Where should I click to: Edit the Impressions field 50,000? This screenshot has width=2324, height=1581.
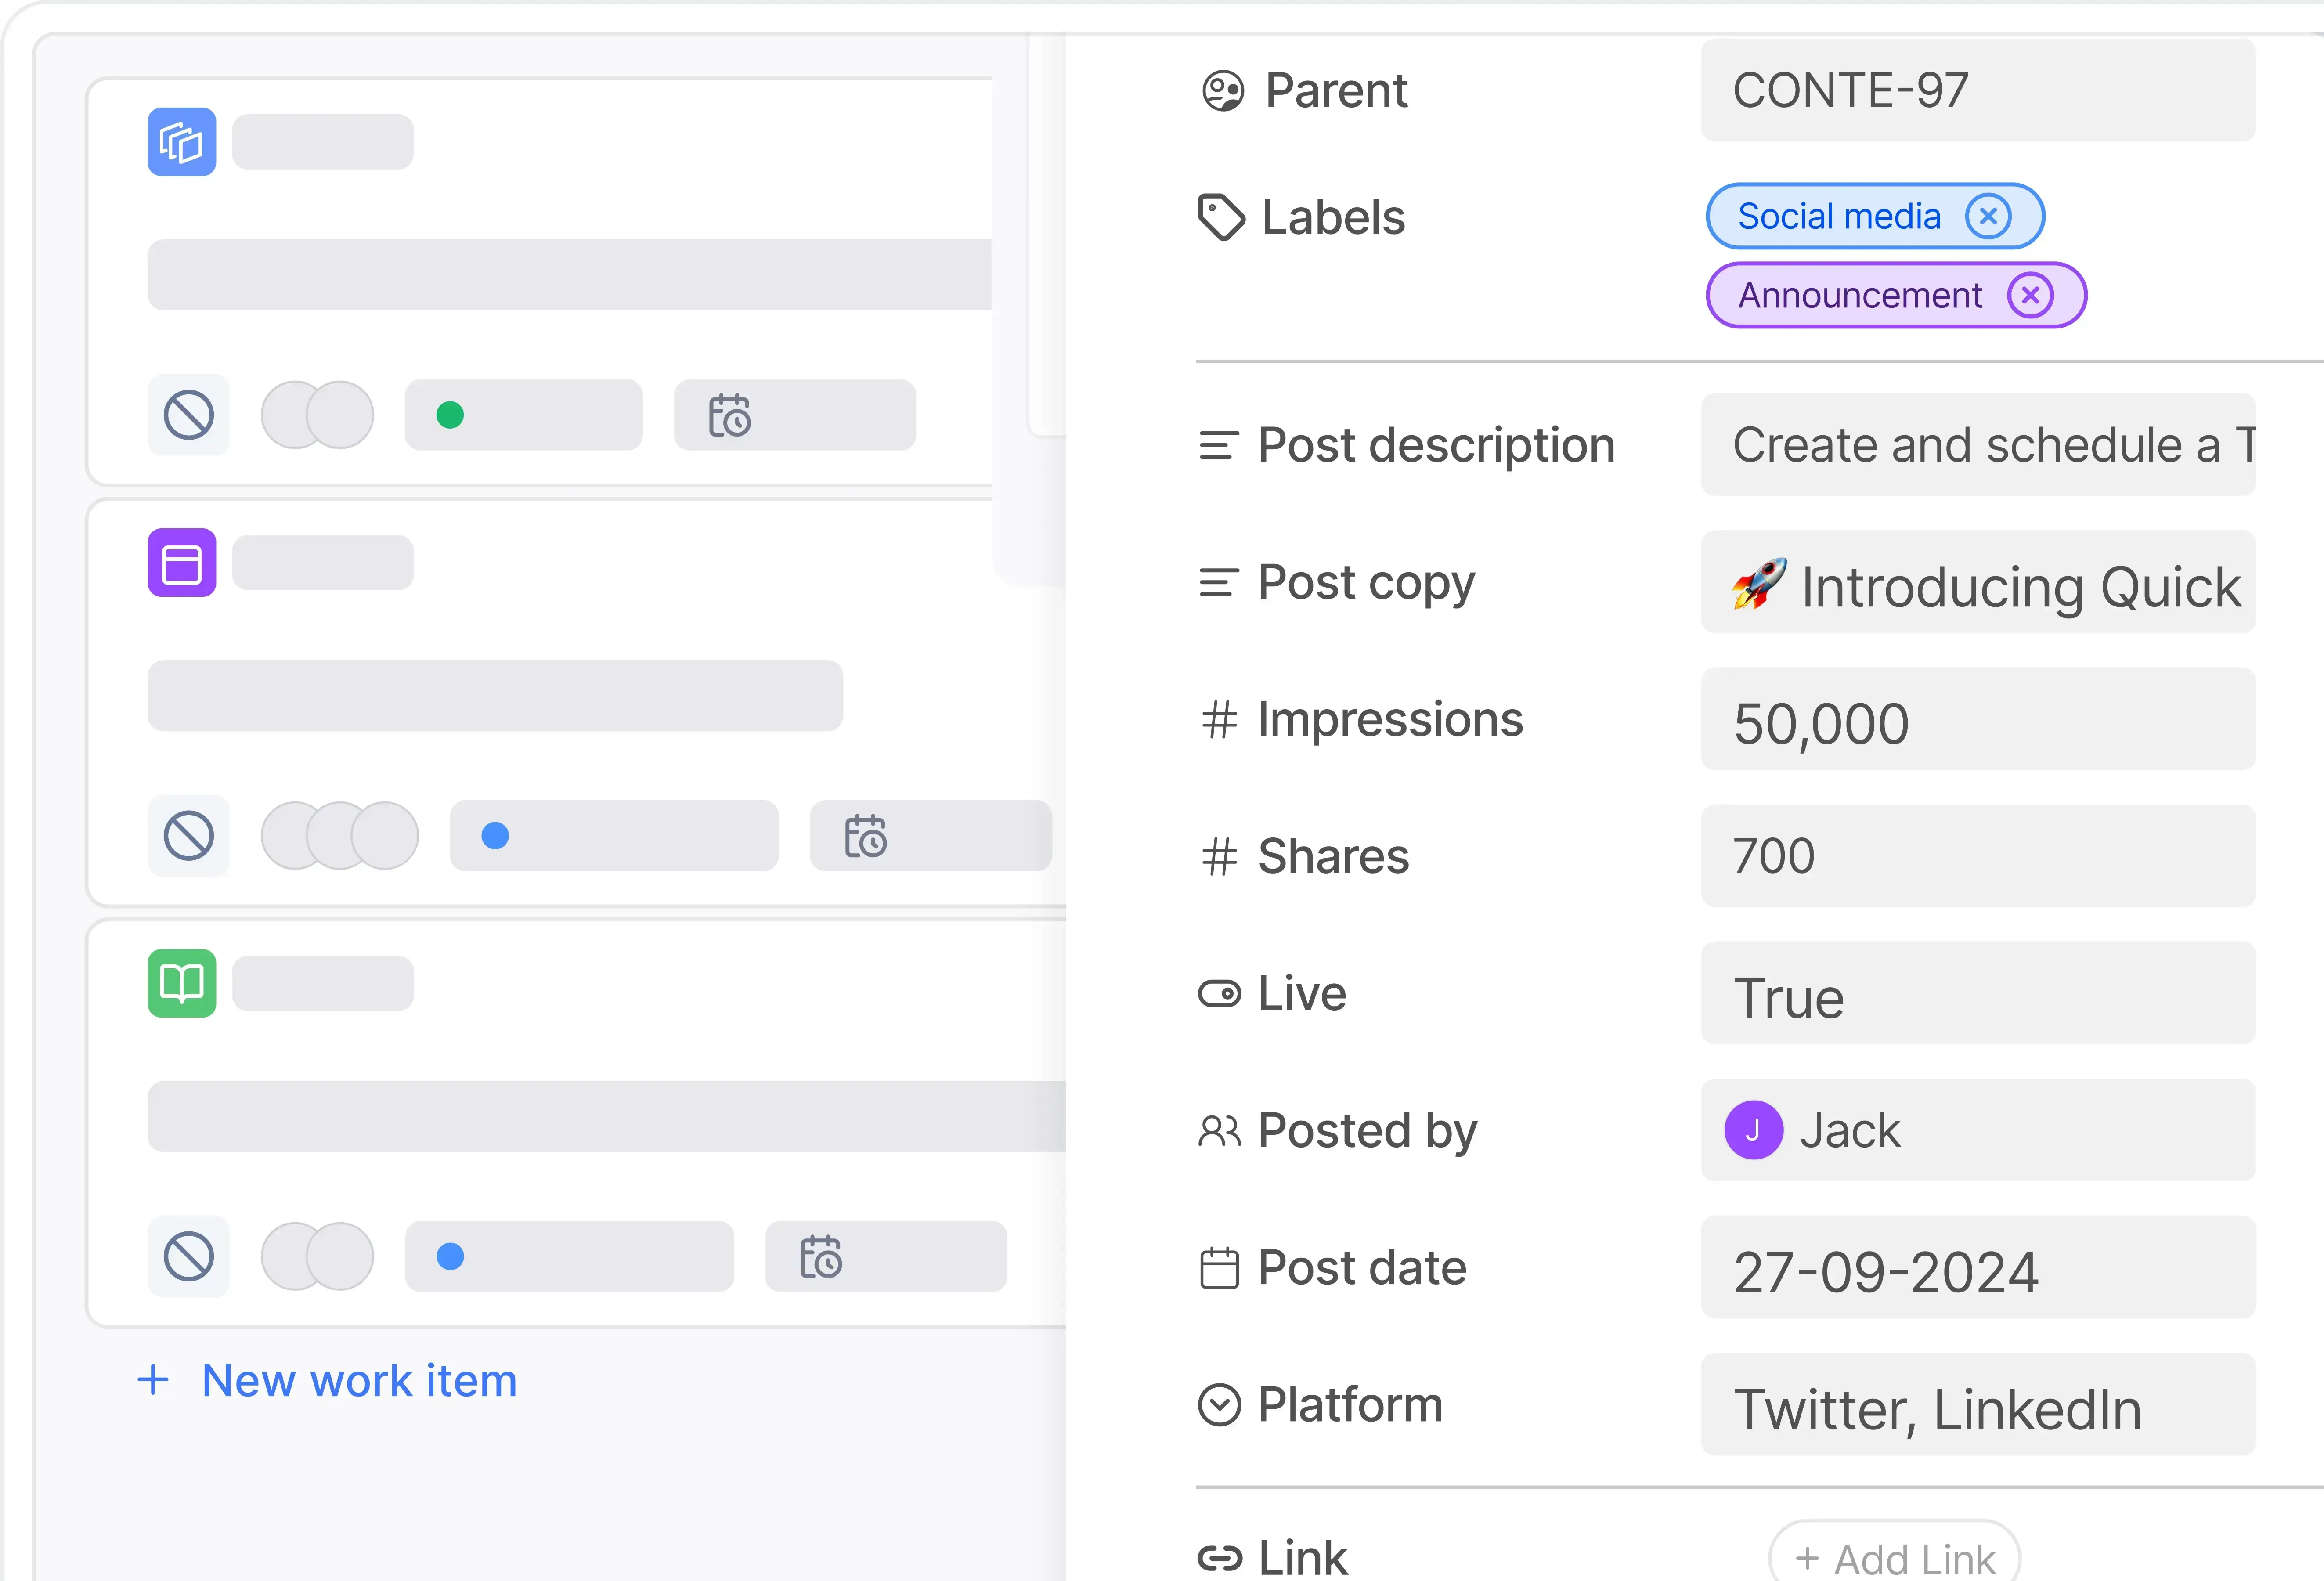(x=1977, y=720)
